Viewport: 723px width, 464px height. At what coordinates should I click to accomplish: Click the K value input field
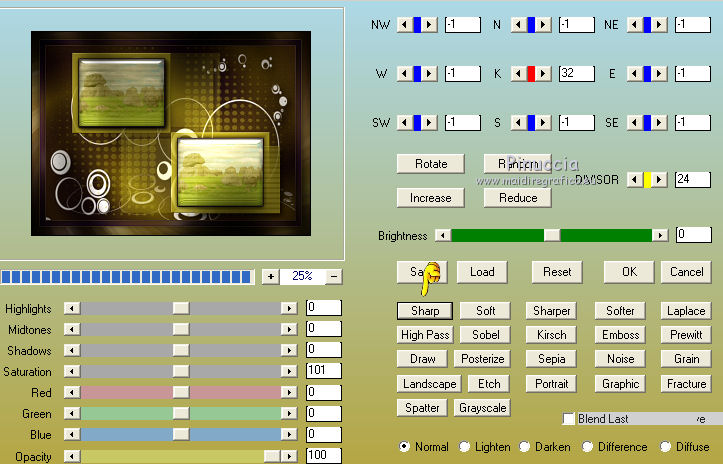point(576,73)
